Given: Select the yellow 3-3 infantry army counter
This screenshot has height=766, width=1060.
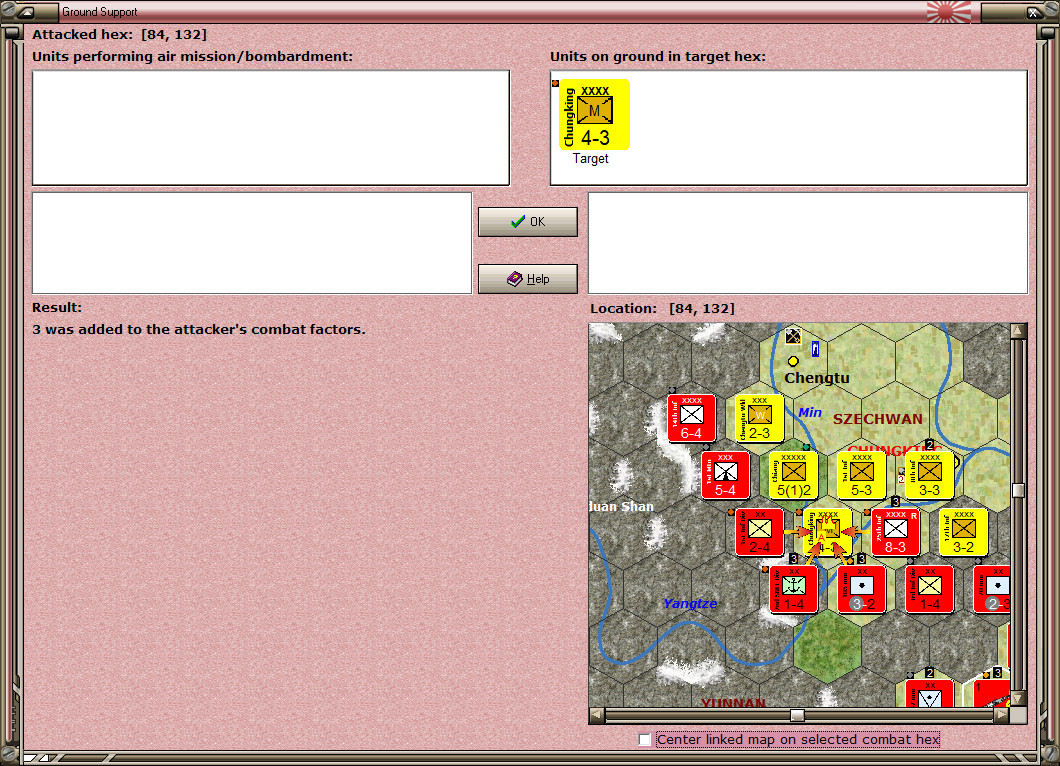Looking at the screenshot, I should (929, 475).
